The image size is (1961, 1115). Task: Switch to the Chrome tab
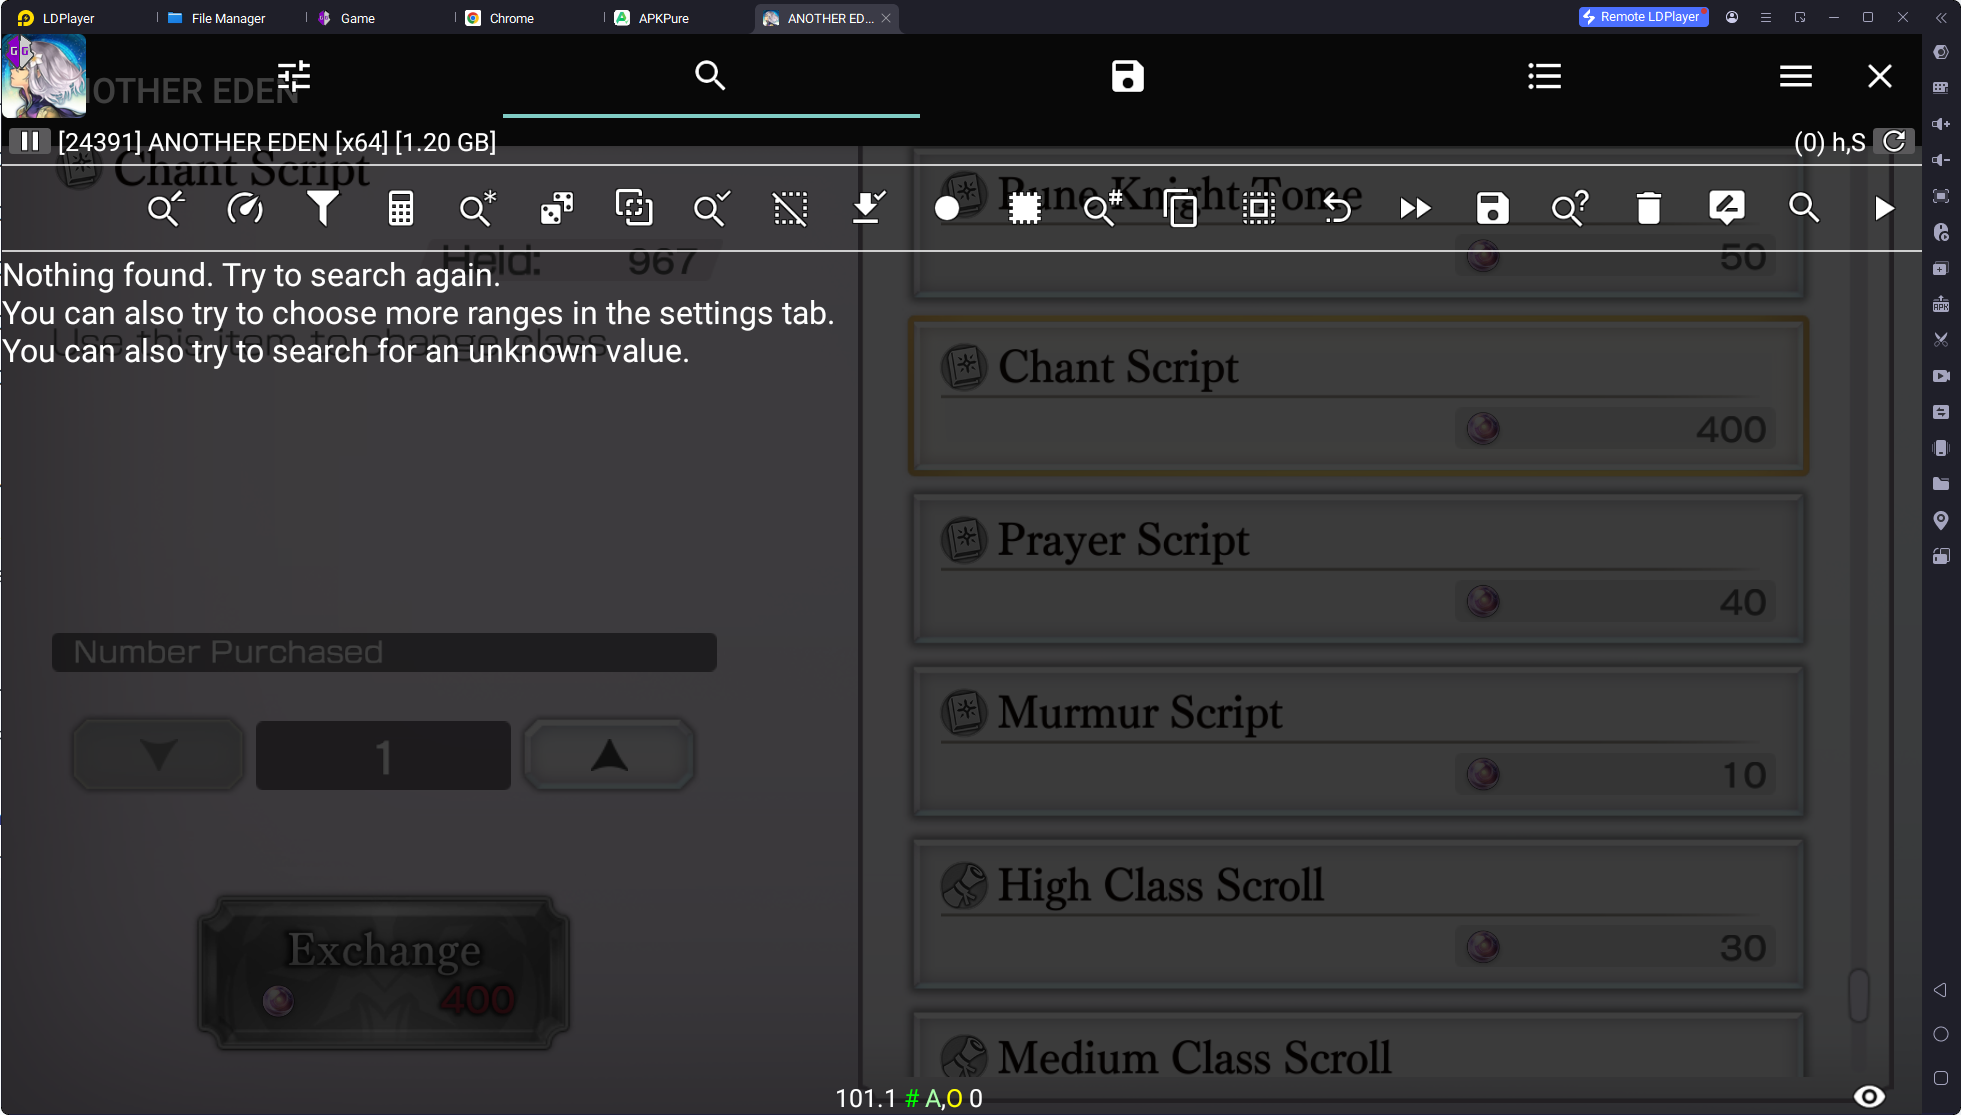pyautogui.click(x=500, y=18)
